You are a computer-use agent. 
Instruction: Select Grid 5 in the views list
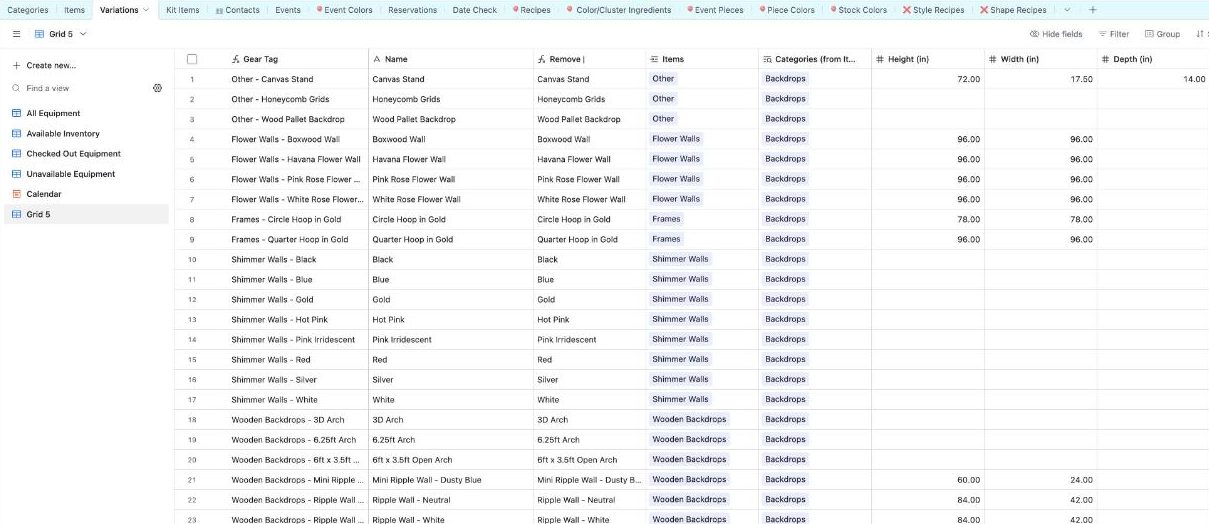[x=86, y=214]
